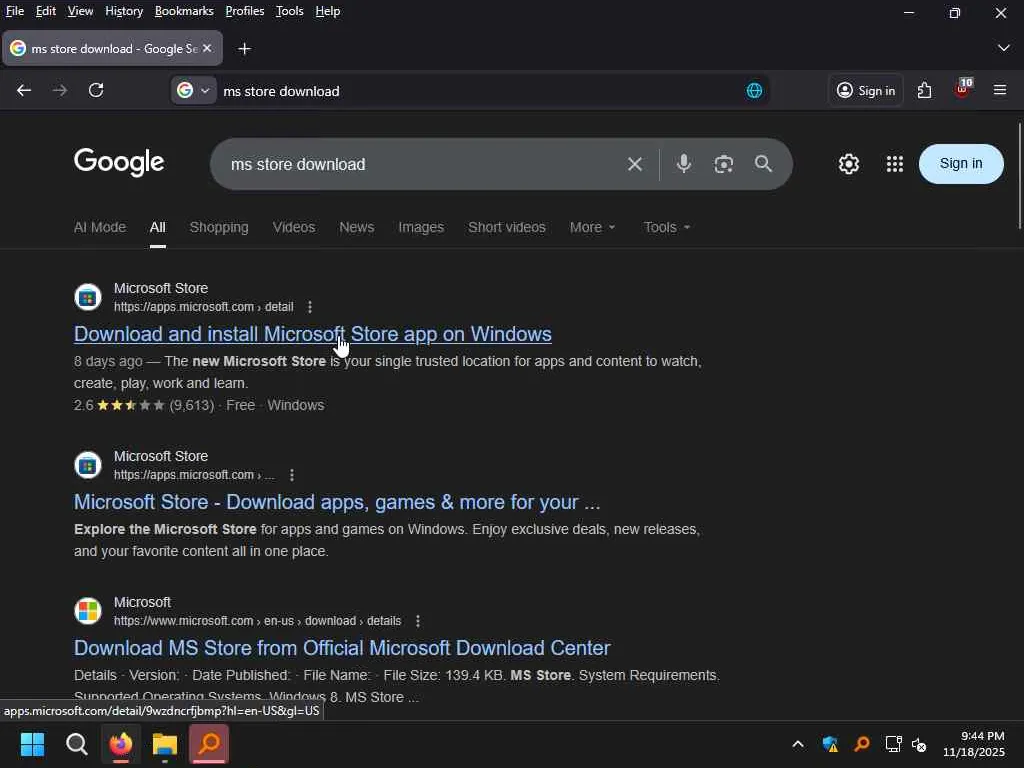Click inside the Google search query field

point(418,164)
